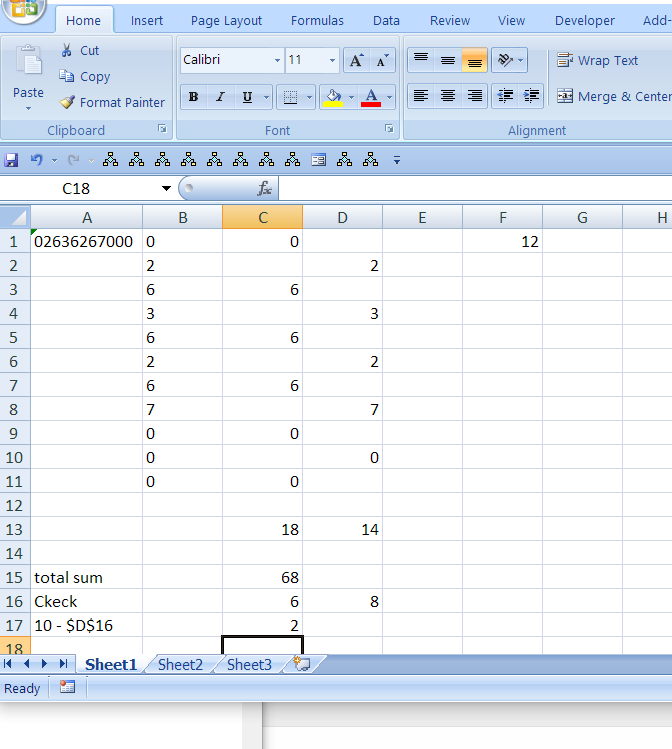Toggle Merge & Center
The width and height of the screenshot is (672, 749).
614,96
